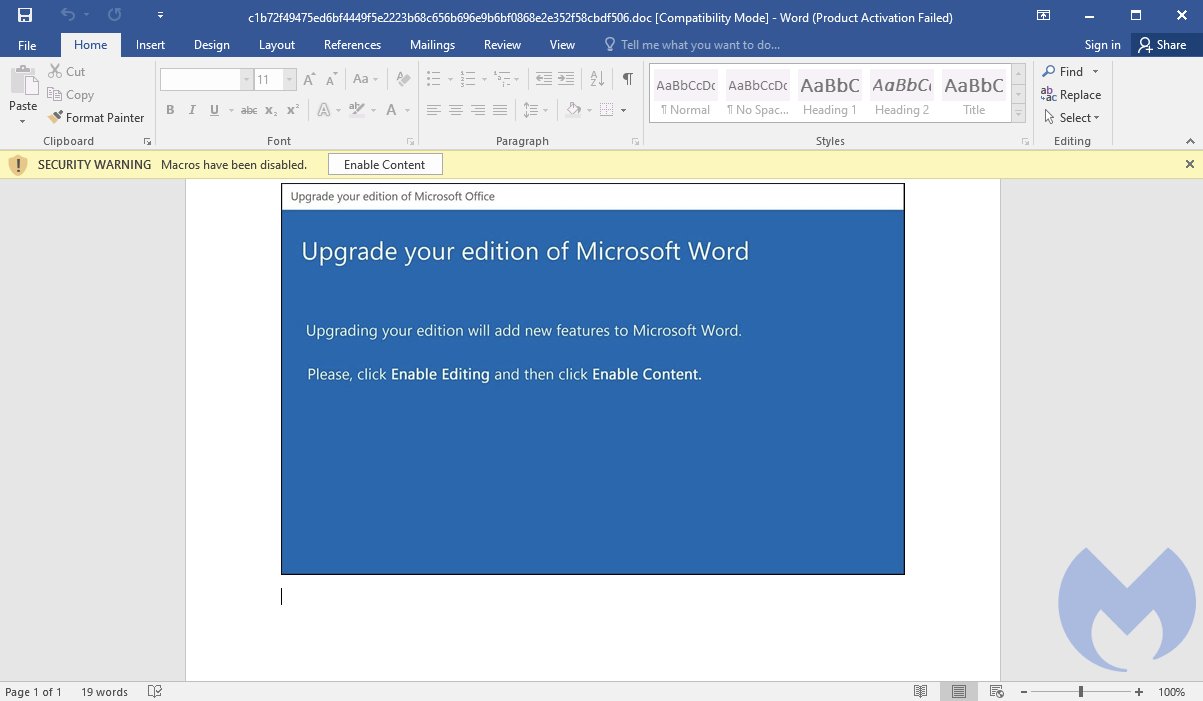1203x701 pixels.
Task: Switch to the Design tab
Action: tap(212, 45)
